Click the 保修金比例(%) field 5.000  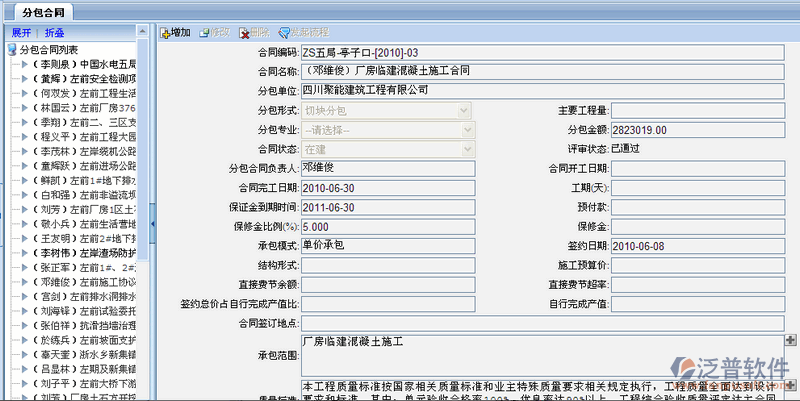388,227
